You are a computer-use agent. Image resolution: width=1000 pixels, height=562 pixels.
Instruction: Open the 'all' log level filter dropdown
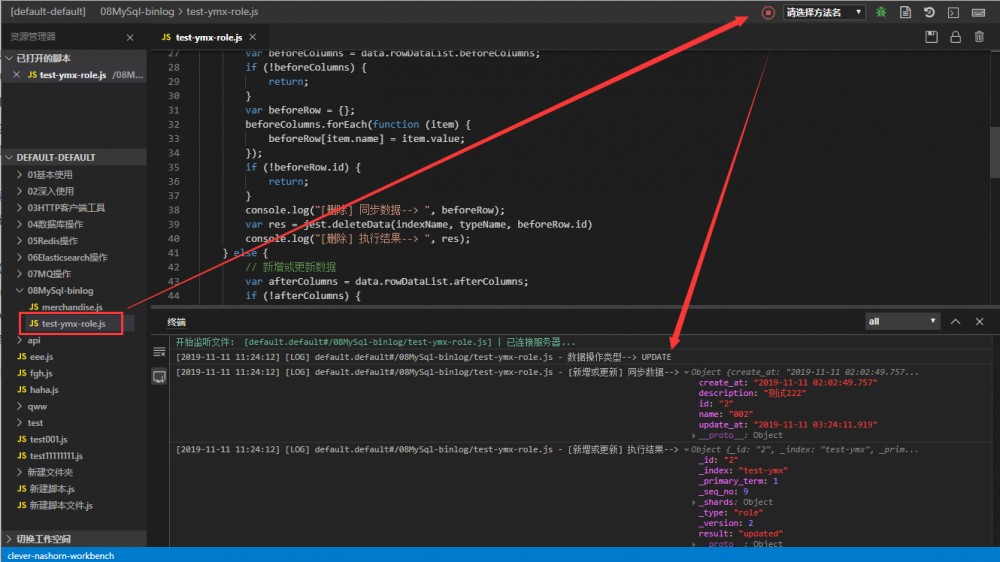coord(903,321)
